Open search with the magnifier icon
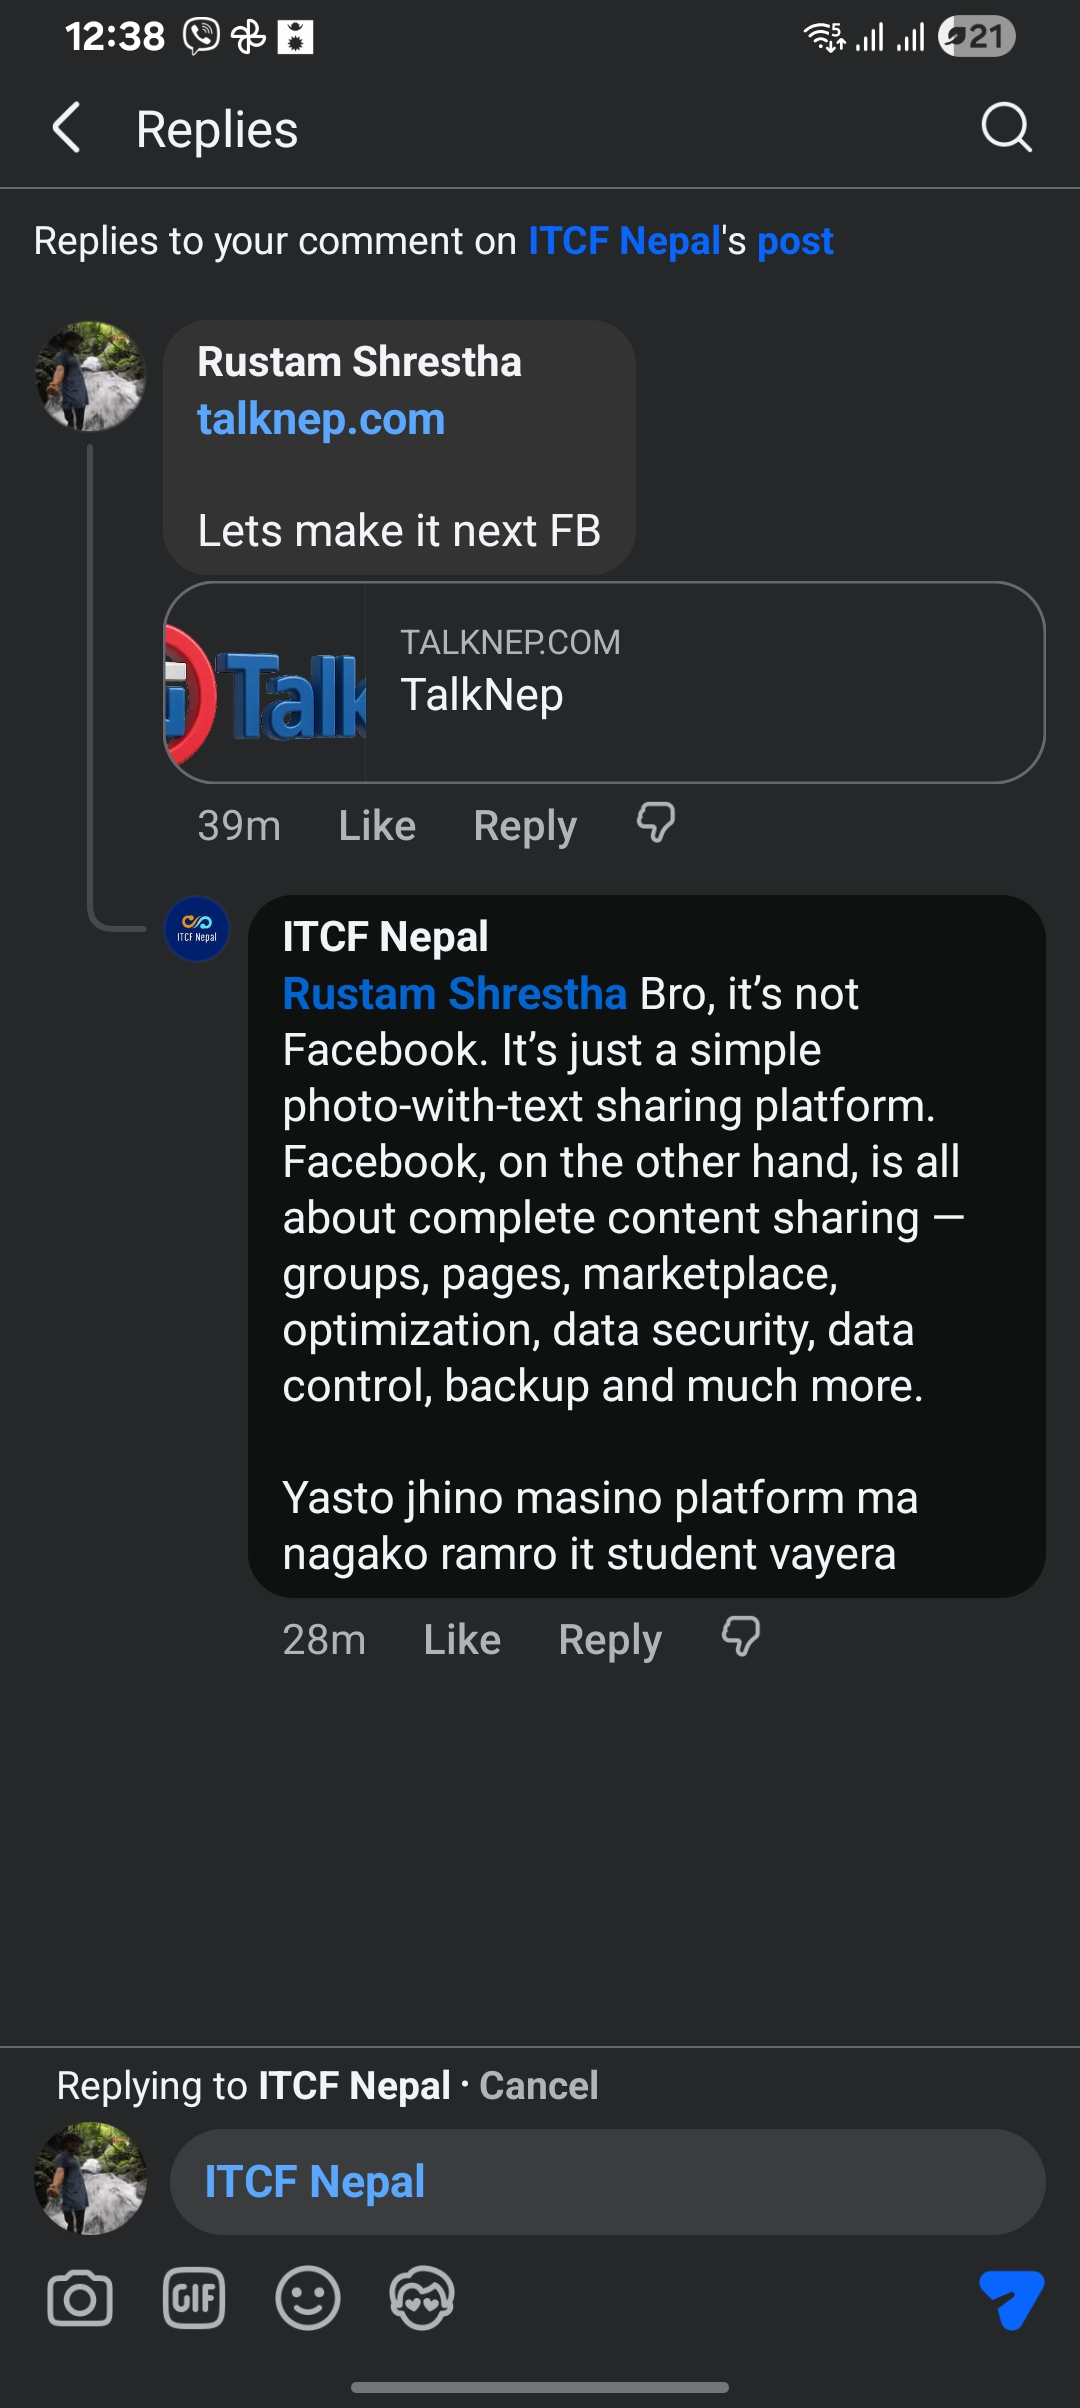1080x2408 pixels. click(1006, 127)
